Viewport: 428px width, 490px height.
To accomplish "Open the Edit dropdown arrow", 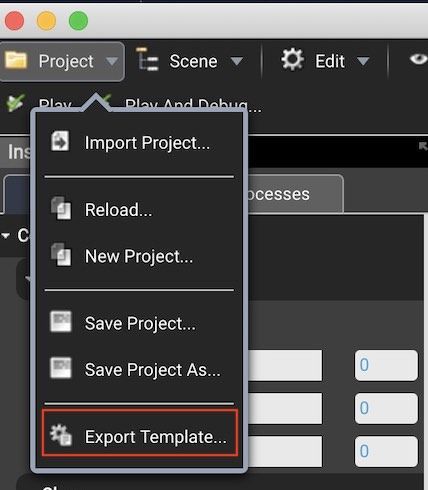I will pos(363,61).
